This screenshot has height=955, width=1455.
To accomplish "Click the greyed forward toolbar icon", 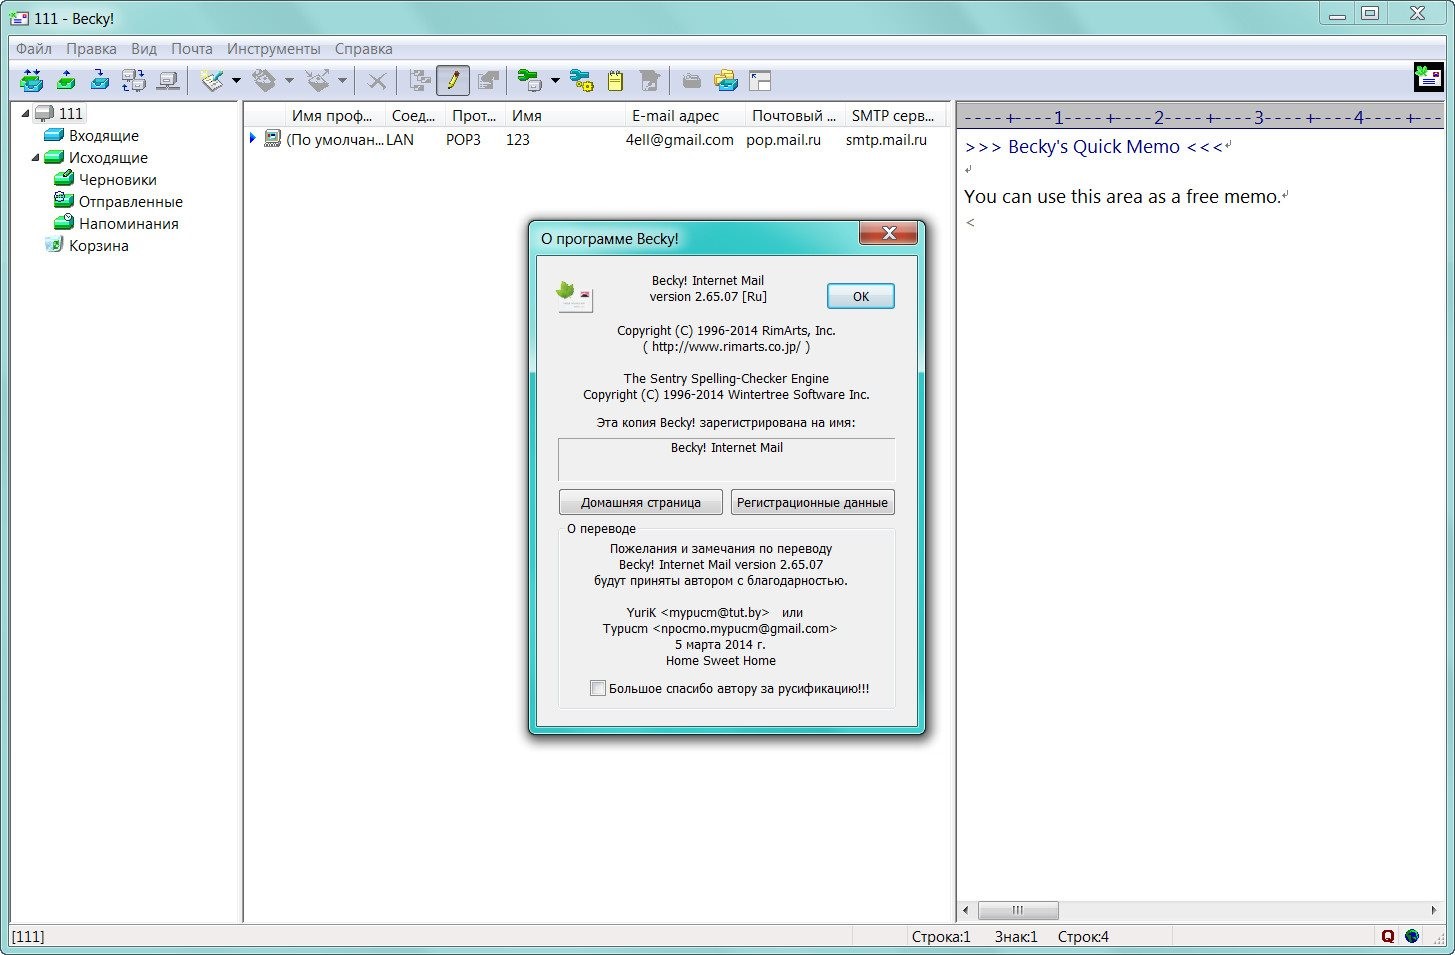I will tap(317, 80).
